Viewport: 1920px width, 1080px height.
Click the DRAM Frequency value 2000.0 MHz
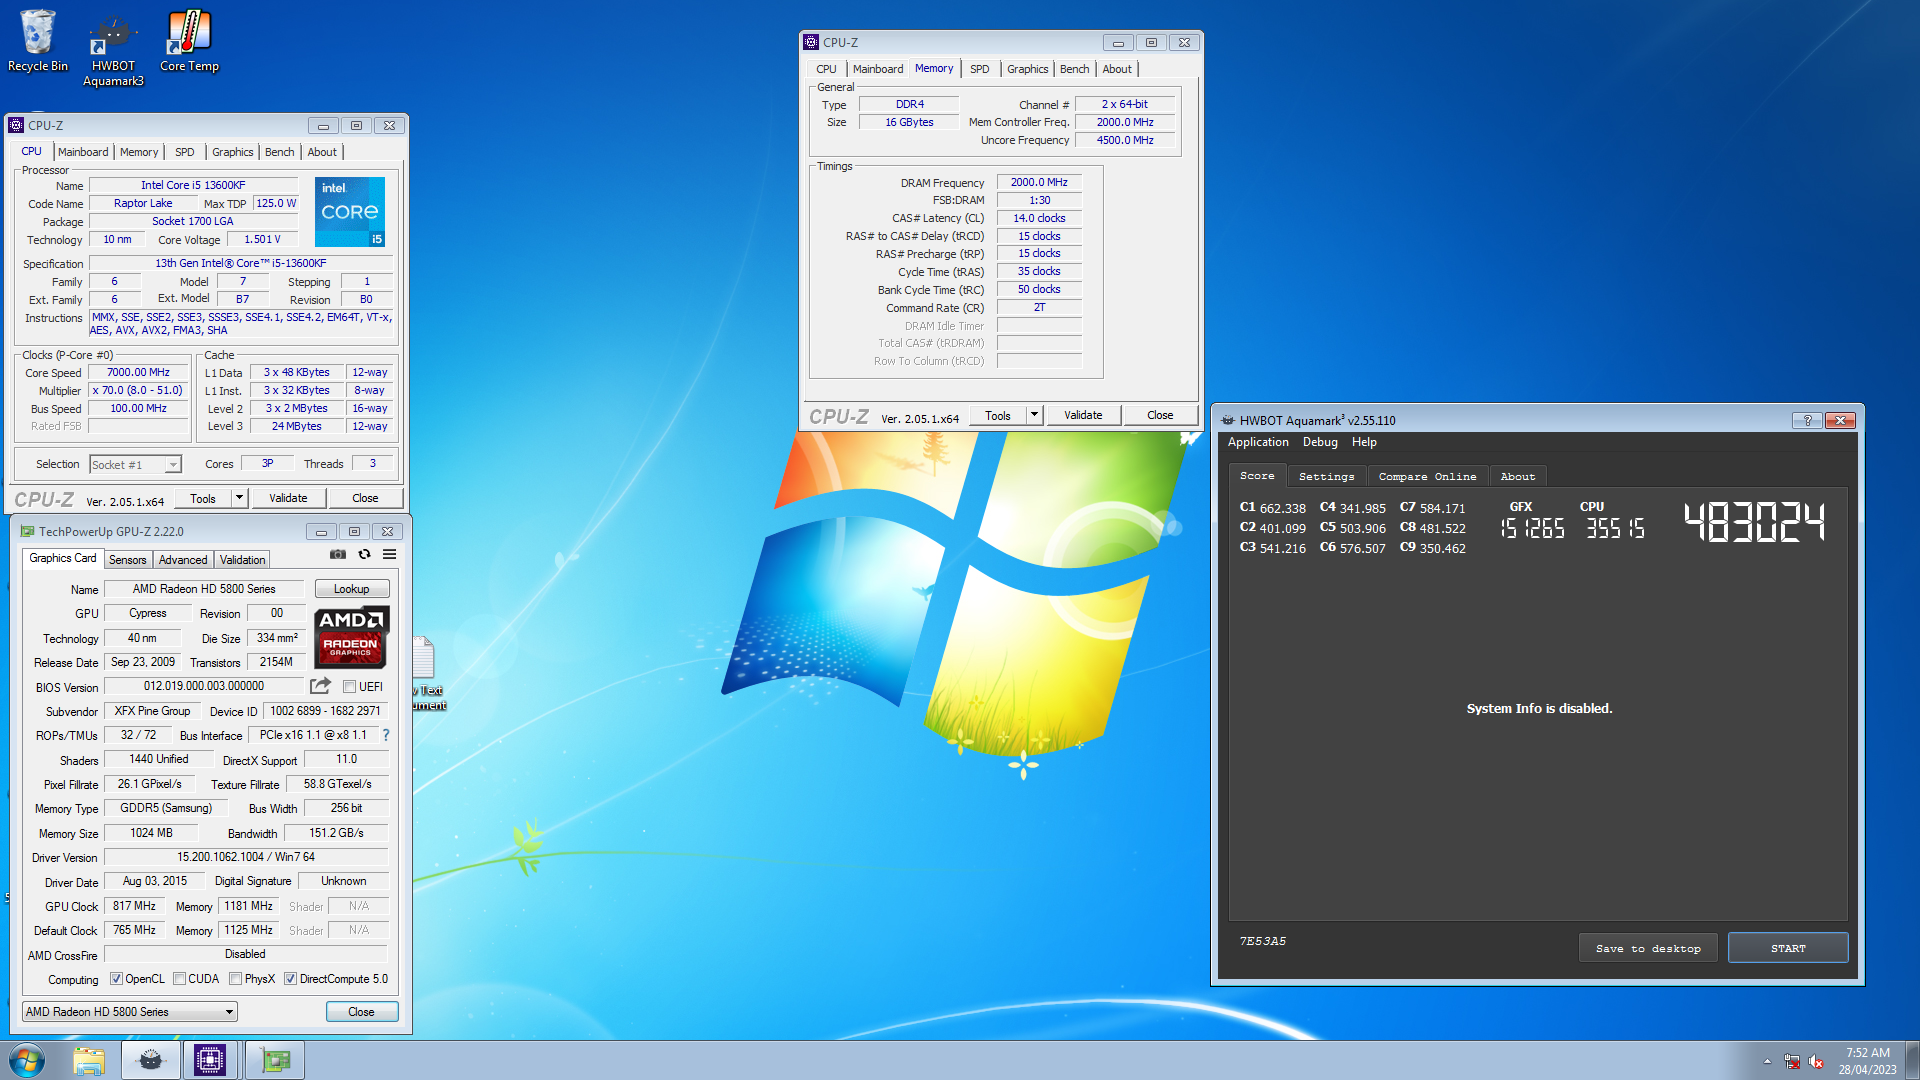click(x=1039, y=182)
